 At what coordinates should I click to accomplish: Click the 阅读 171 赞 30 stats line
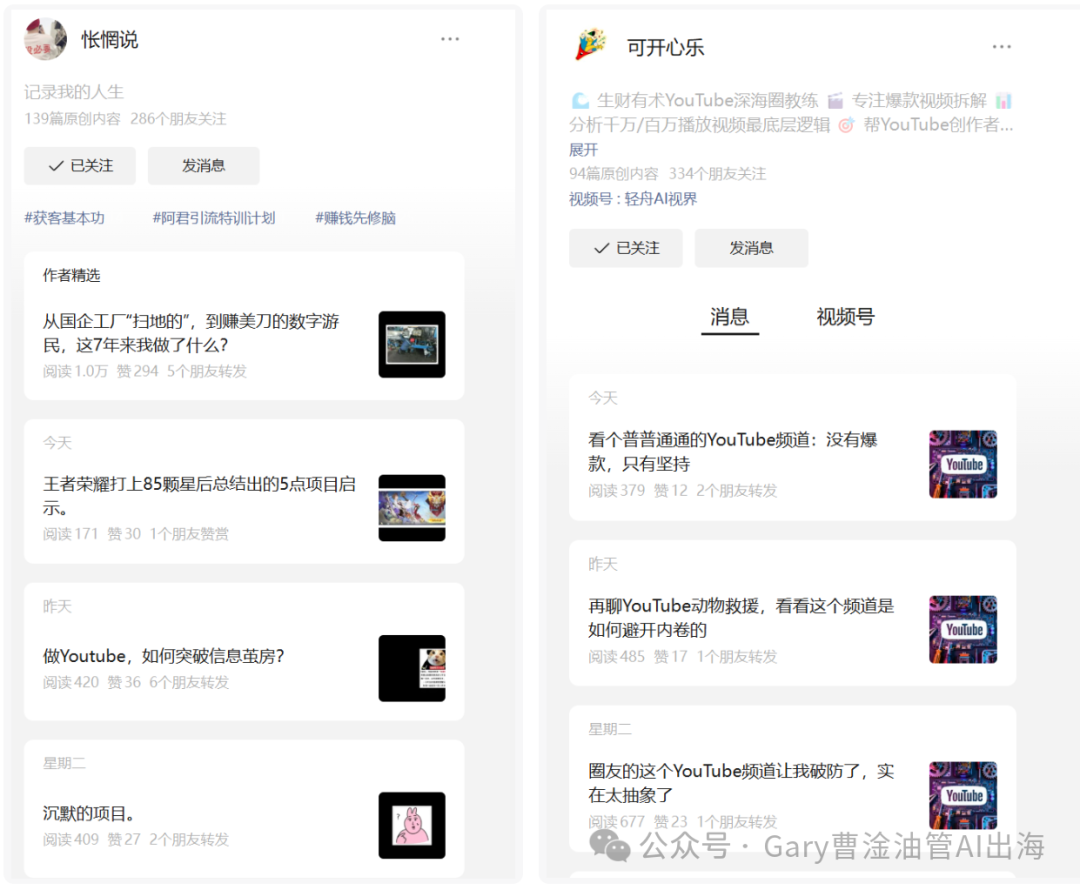tap(136, 534)
